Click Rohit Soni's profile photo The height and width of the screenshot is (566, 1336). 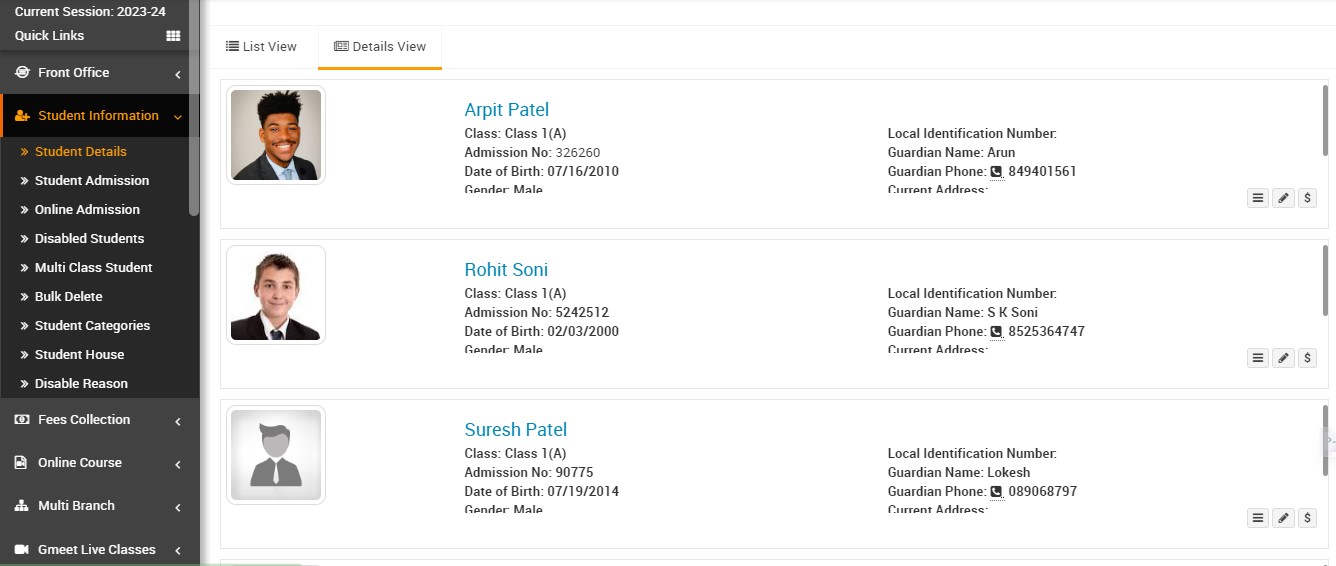tap(276, 295)
